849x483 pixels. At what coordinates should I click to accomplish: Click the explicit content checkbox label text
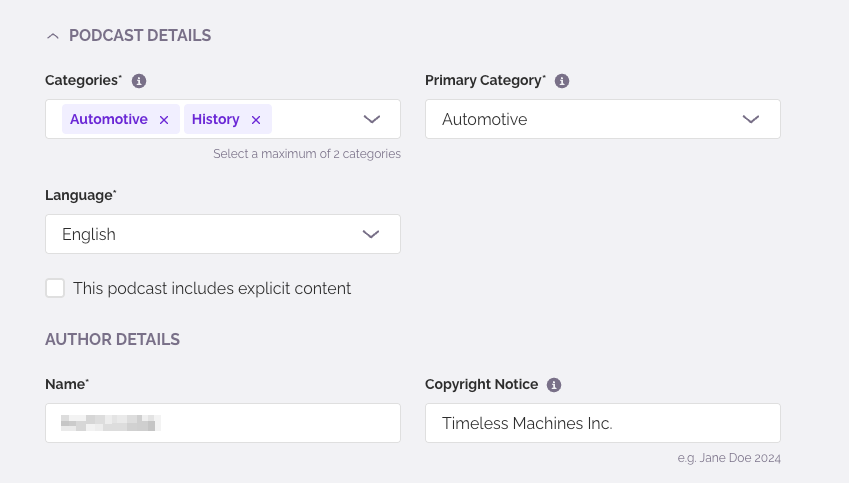212,289
